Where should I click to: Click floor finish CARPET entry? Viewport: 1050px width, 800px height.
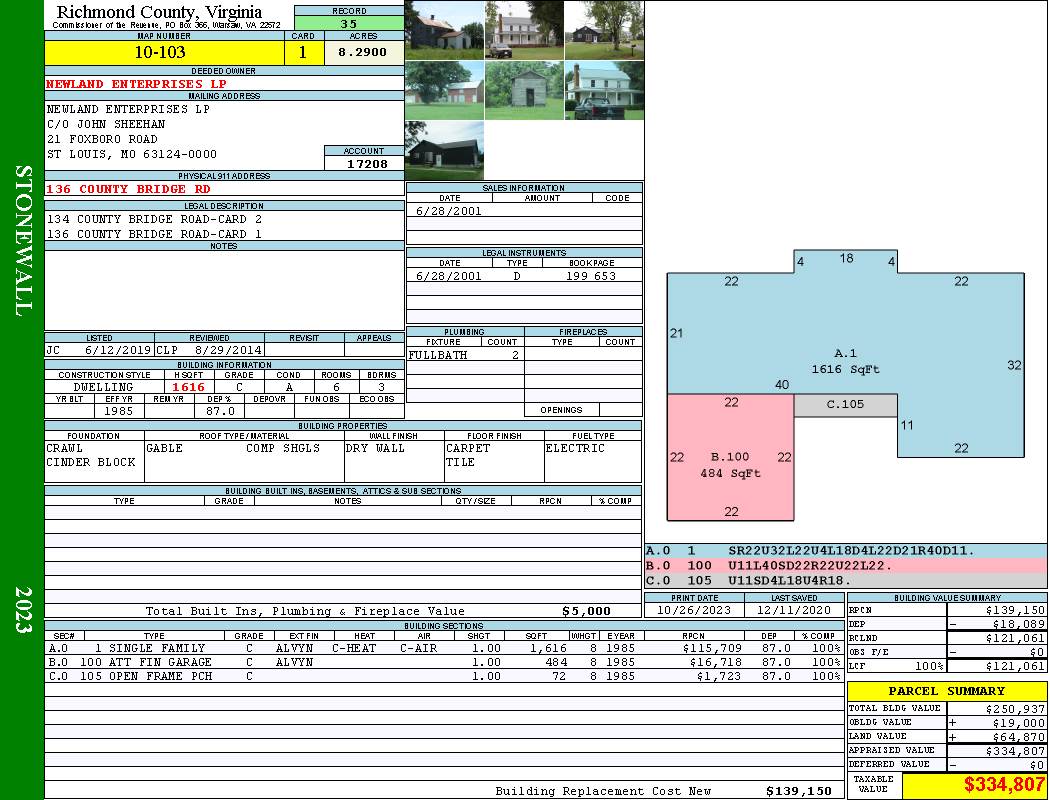point(468,448)
